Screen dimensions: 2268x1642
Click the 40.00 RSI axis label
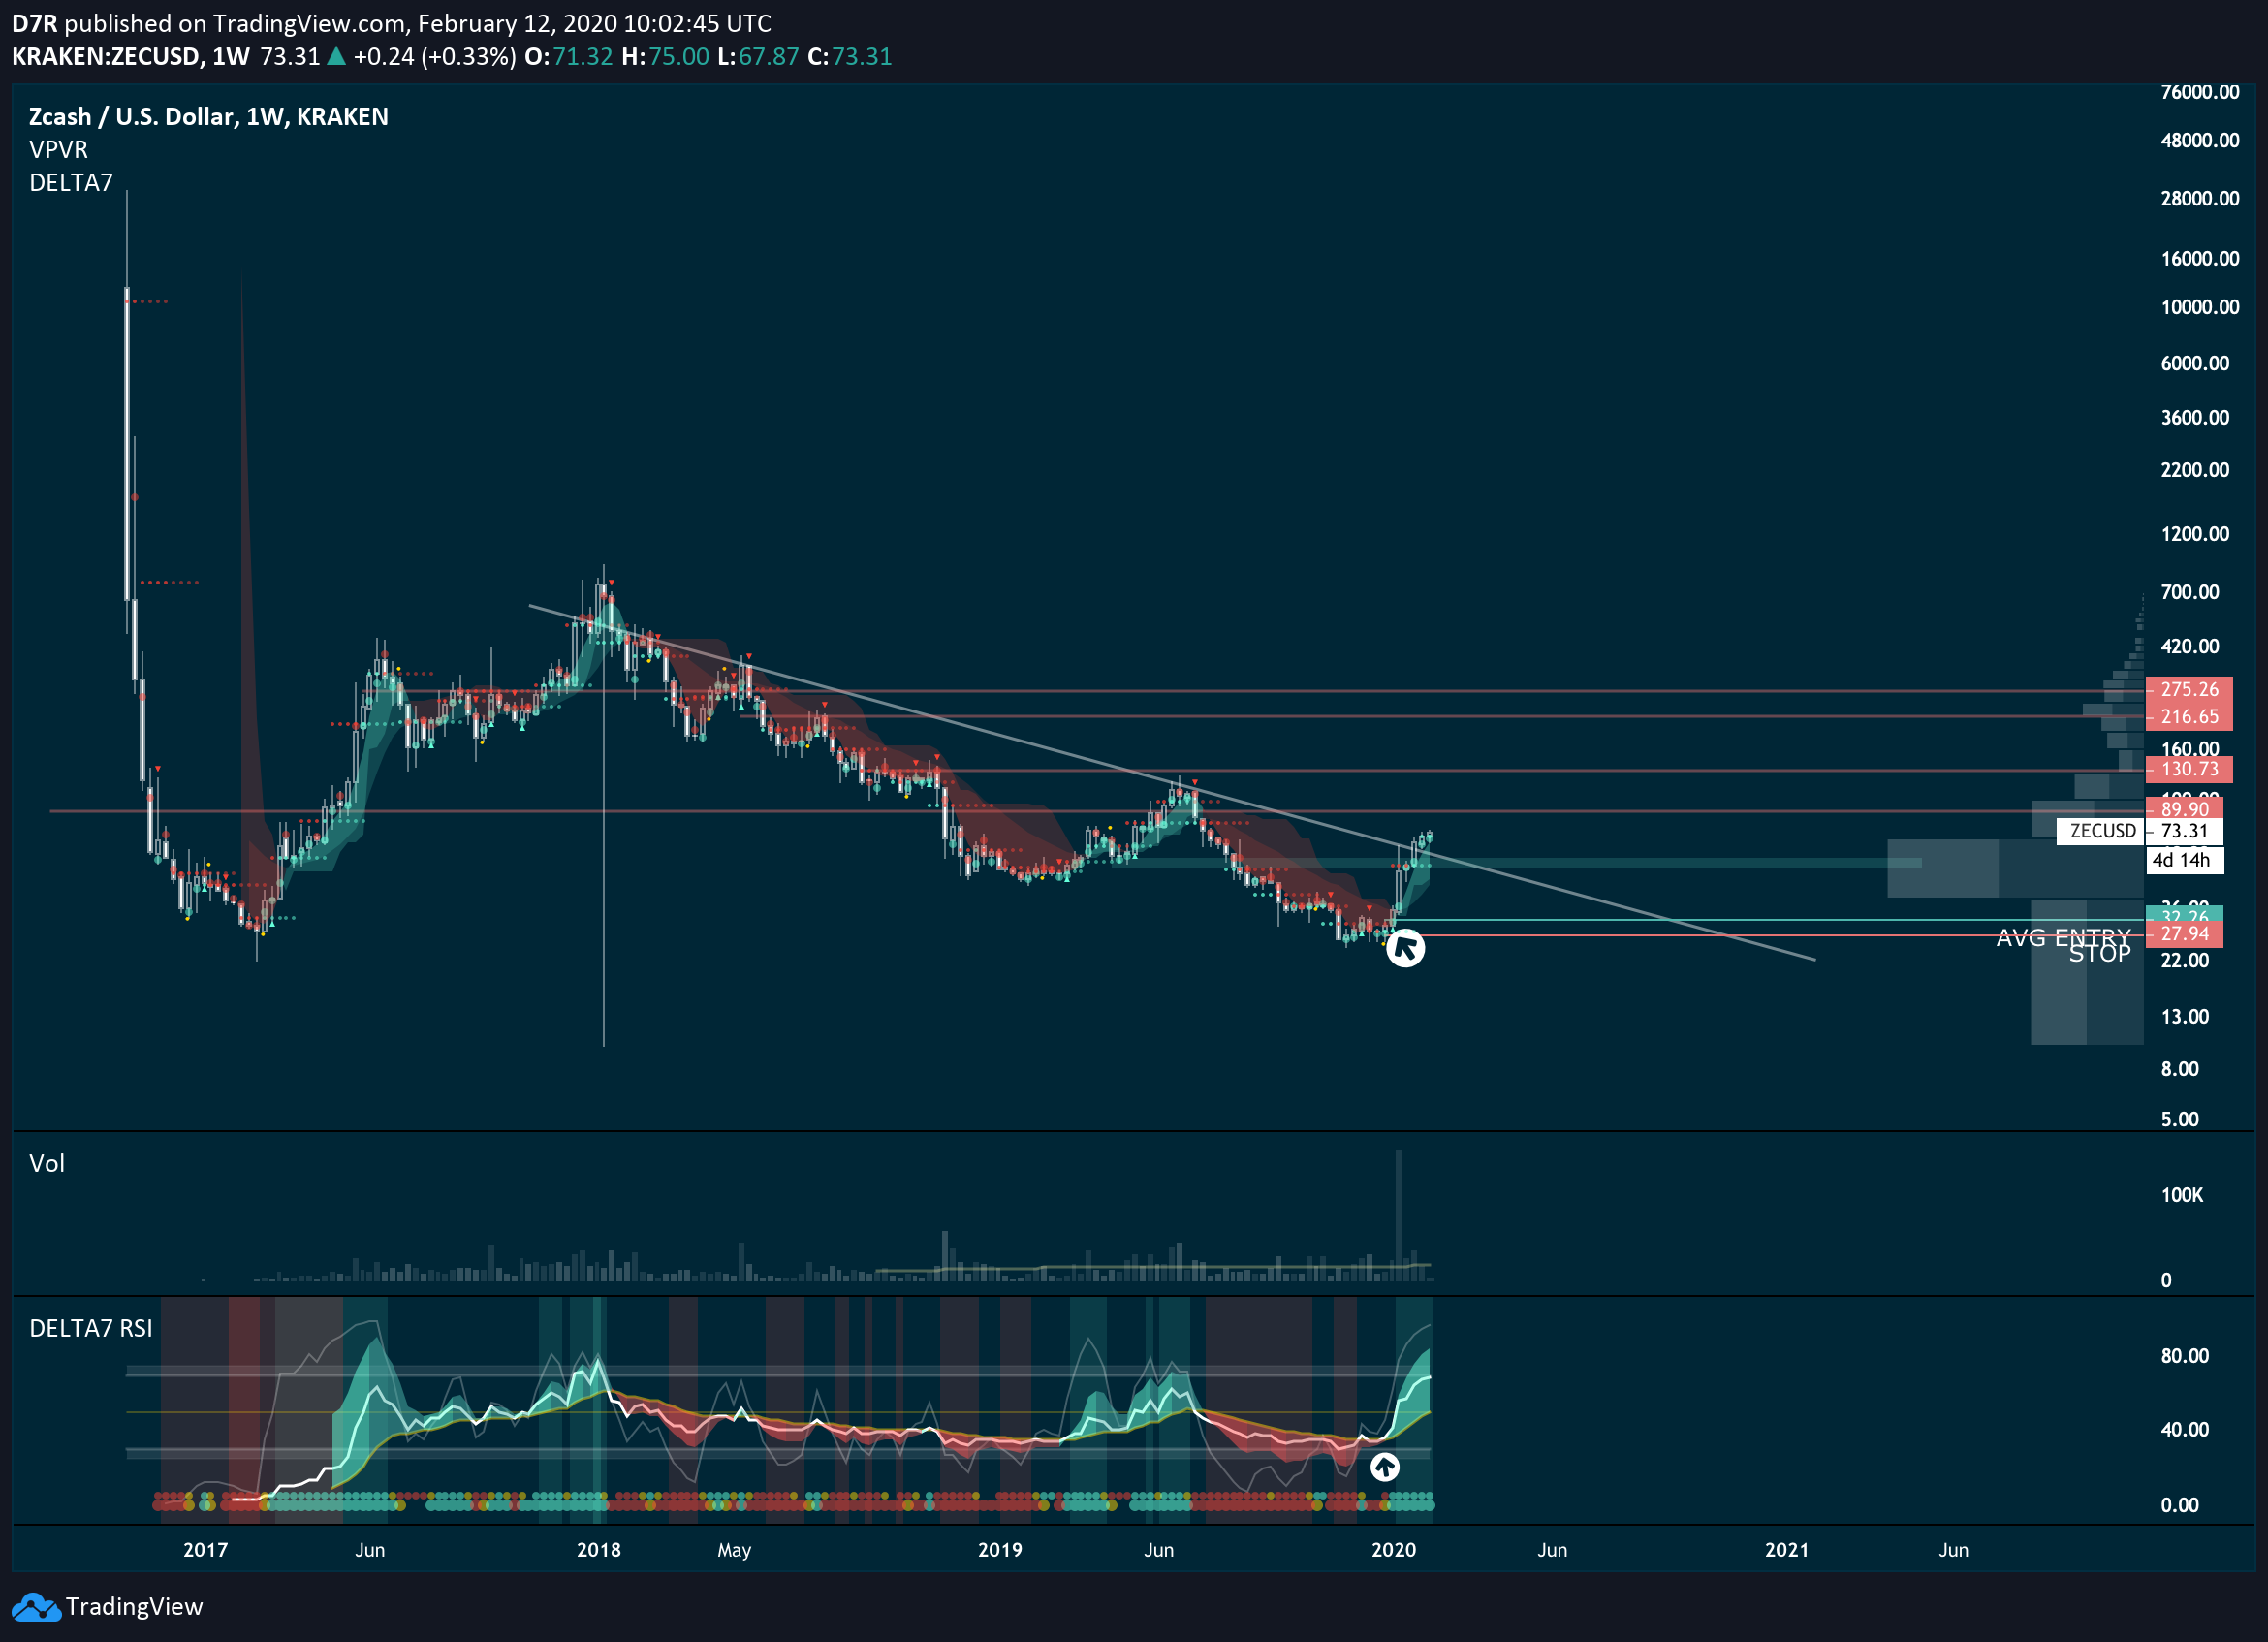coord(2185,1430)
